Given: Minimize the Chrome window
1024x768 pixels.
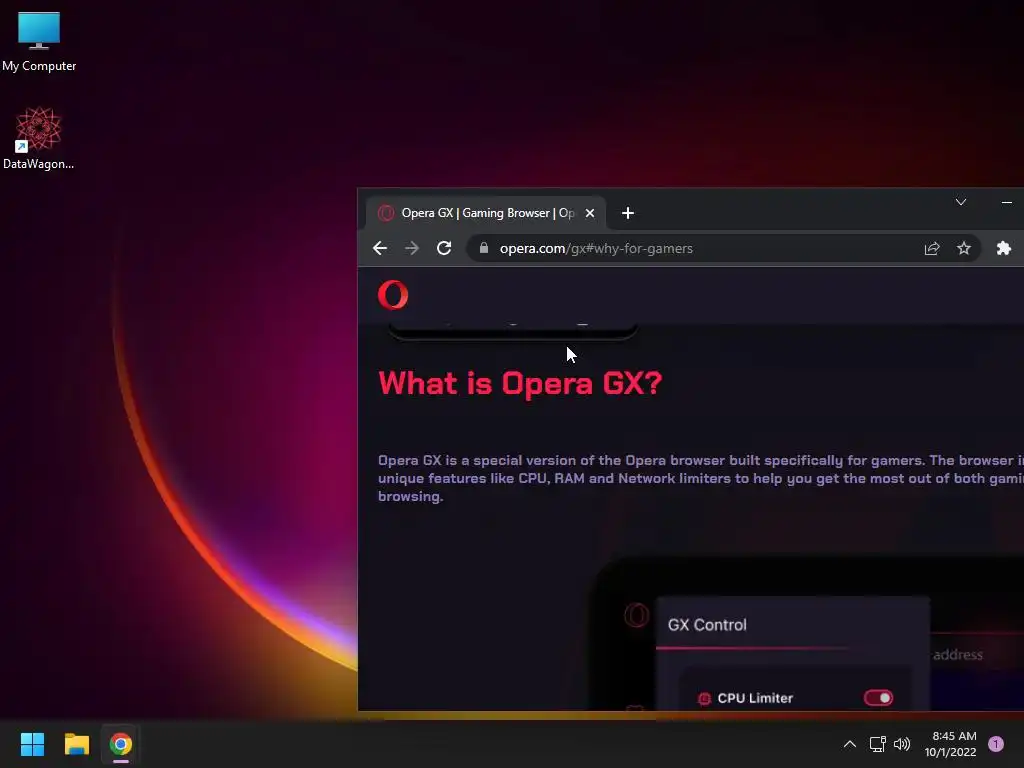Looking at the screenshot, I should coord(1007,202).
